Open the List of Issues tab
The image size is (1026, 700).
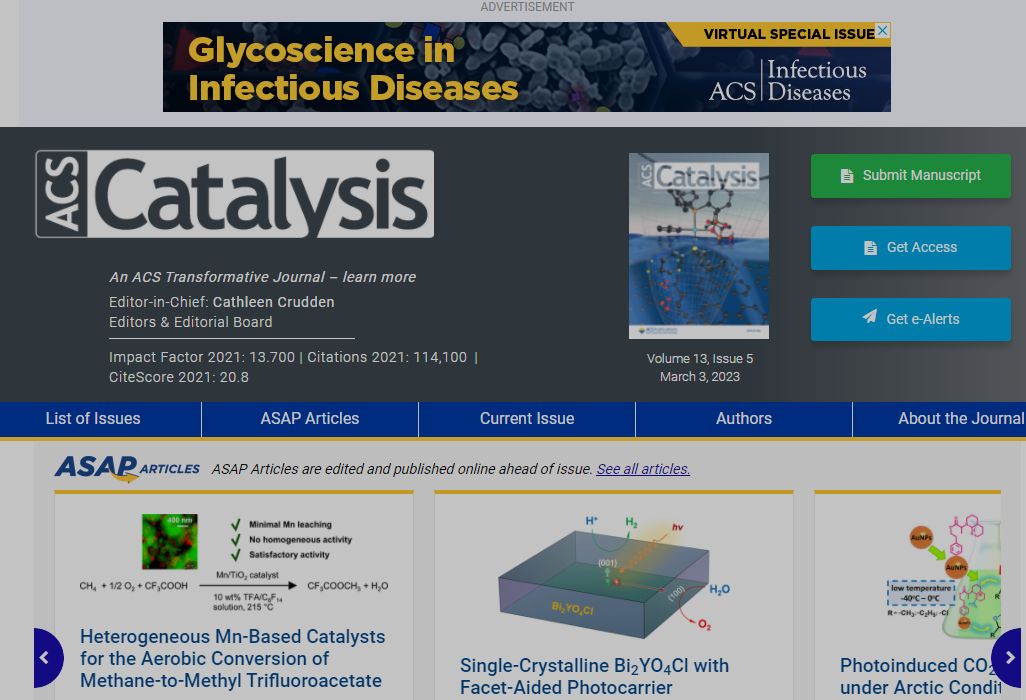93,419
